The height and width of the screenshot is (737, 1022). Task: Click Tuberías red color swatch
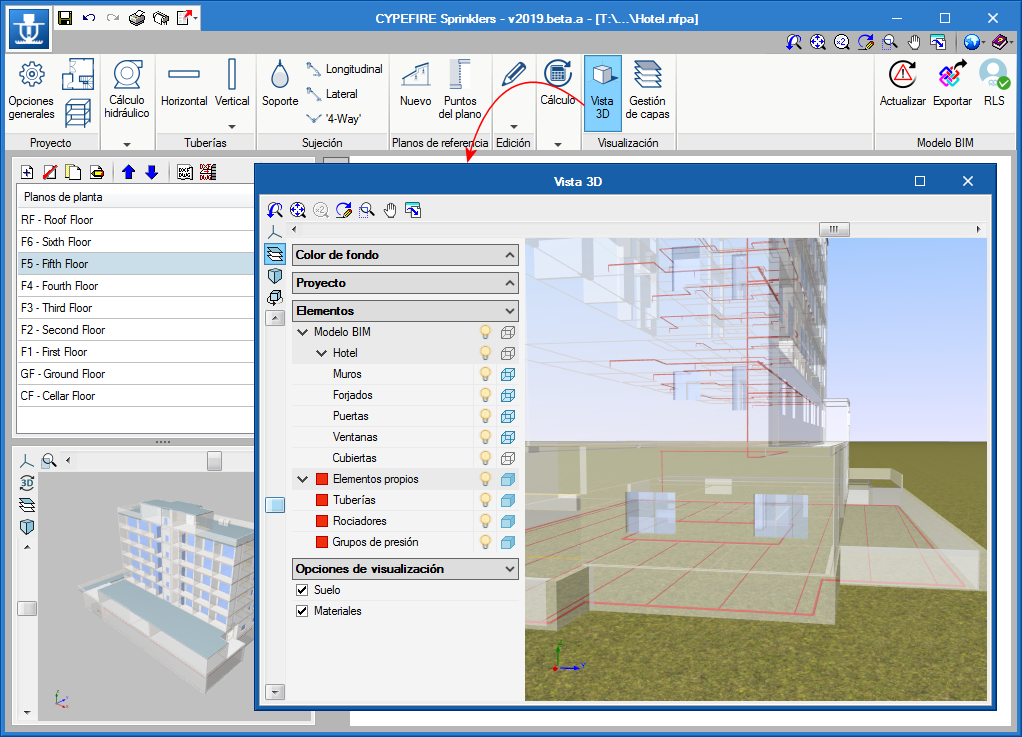point(321,500)
